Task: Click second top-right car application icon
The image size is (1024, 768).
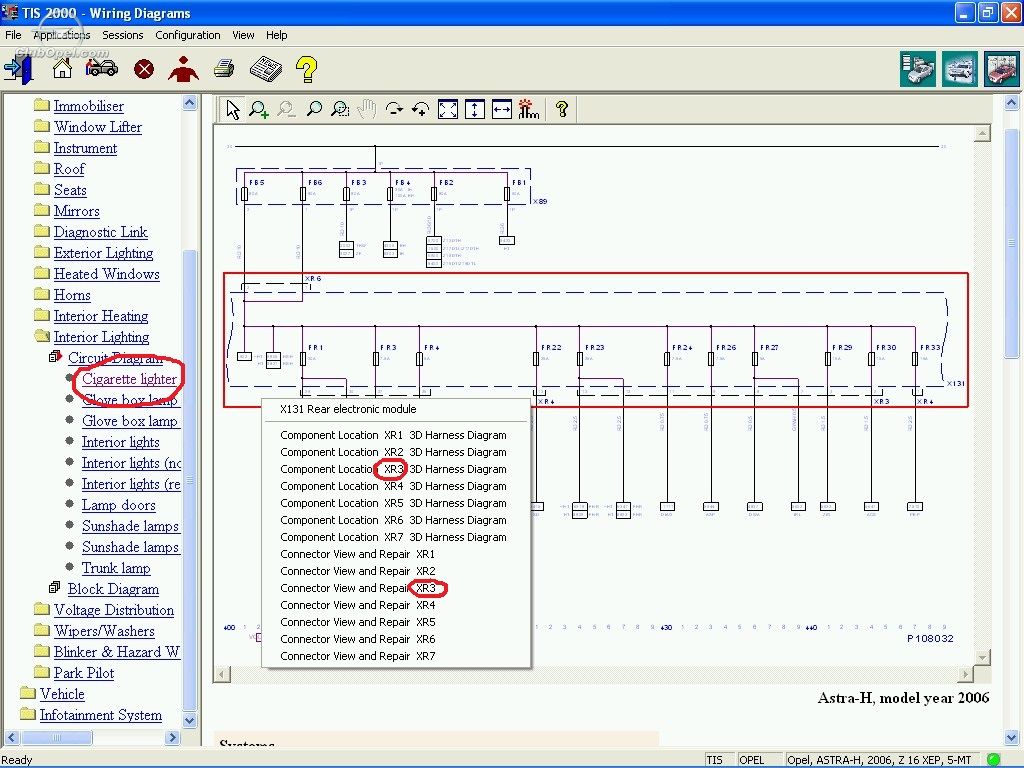Action: (960, 69)
